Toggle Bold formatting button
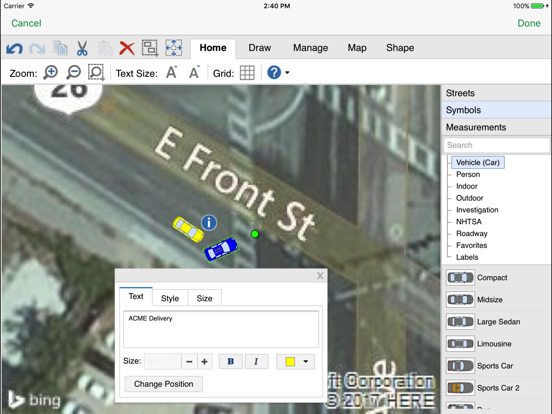 [231, 362]
